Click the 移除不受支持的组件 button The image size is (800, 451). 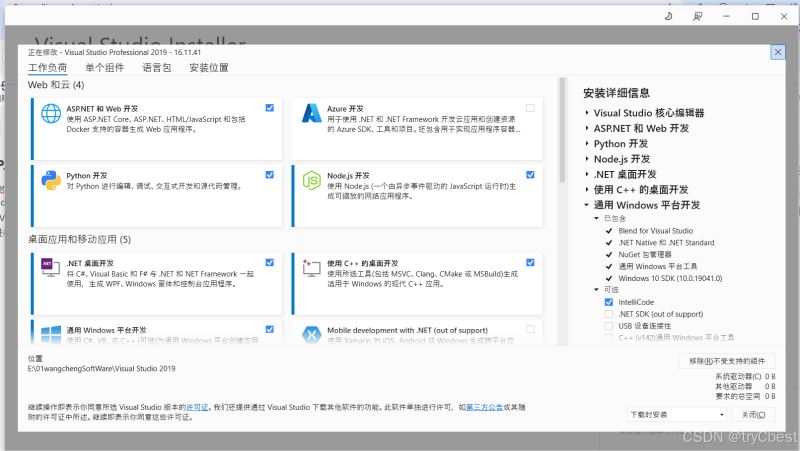[x=727, y=361]
